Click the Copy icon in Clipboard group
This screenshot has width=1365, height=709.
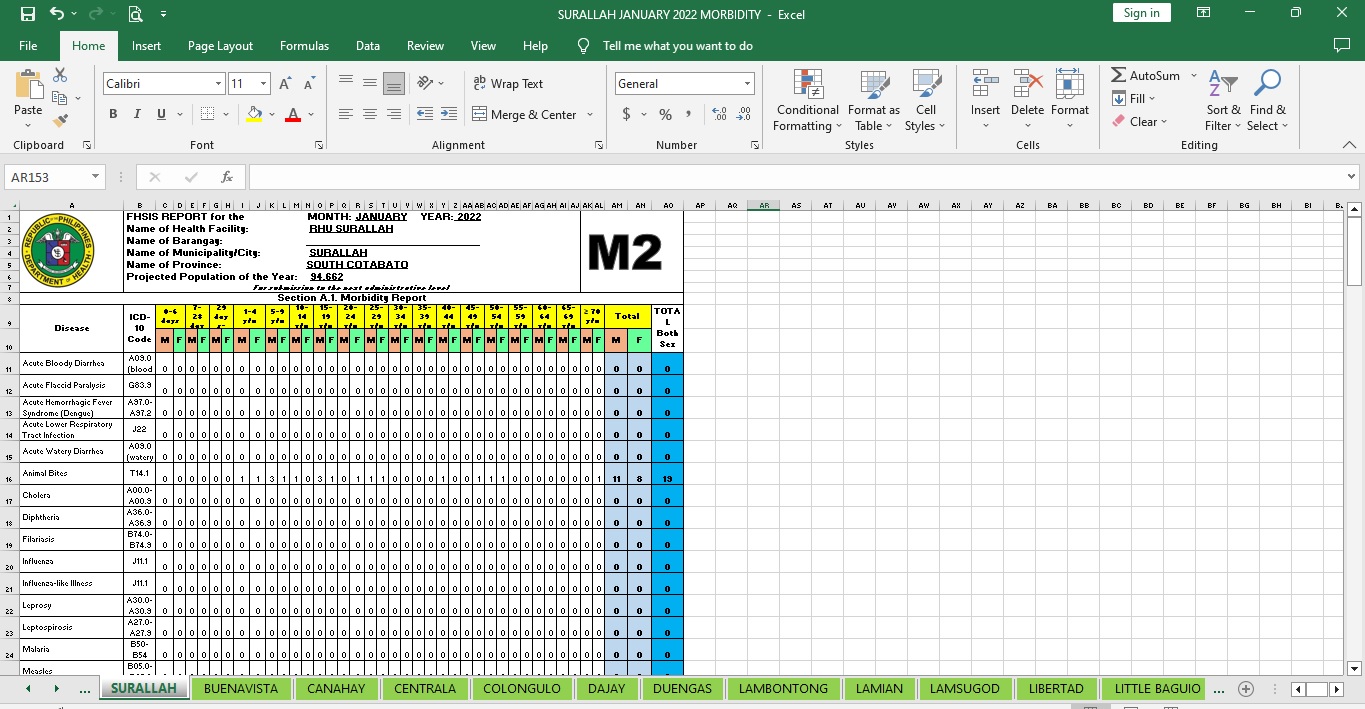point(60,98)
